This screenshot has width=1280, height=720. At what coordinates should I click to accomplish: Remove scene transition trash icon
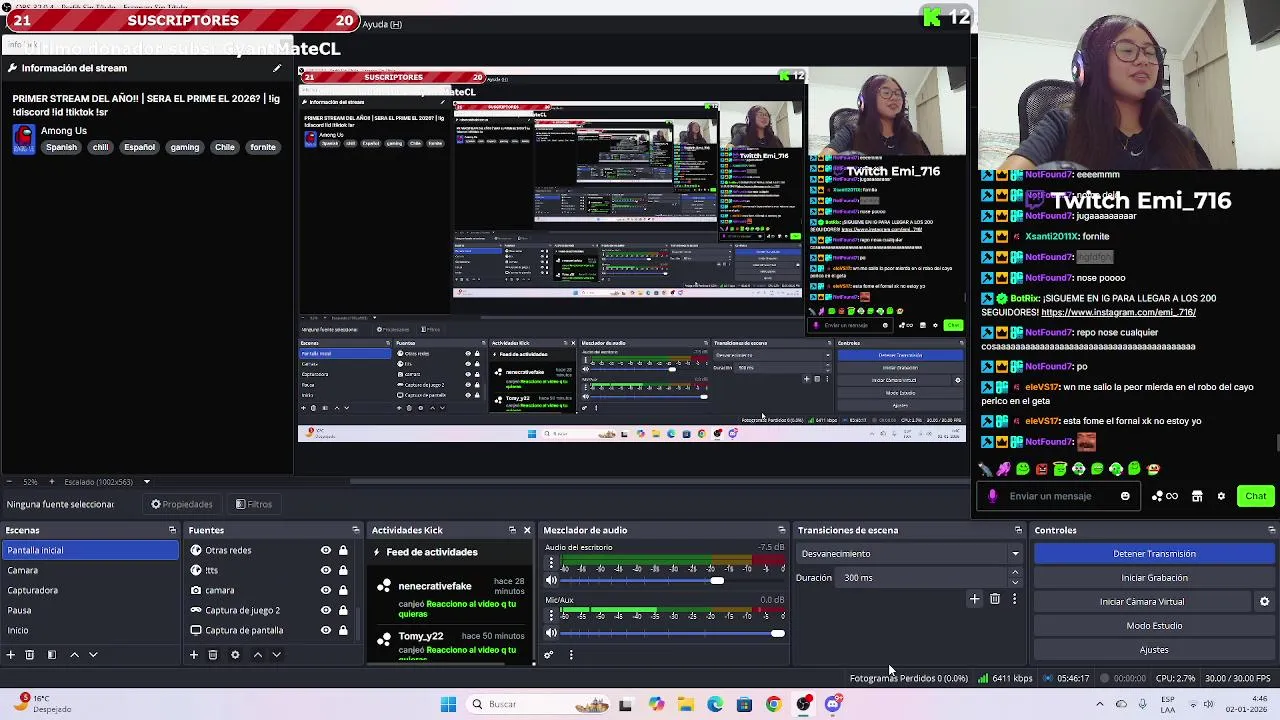click(x=995, y=599)
